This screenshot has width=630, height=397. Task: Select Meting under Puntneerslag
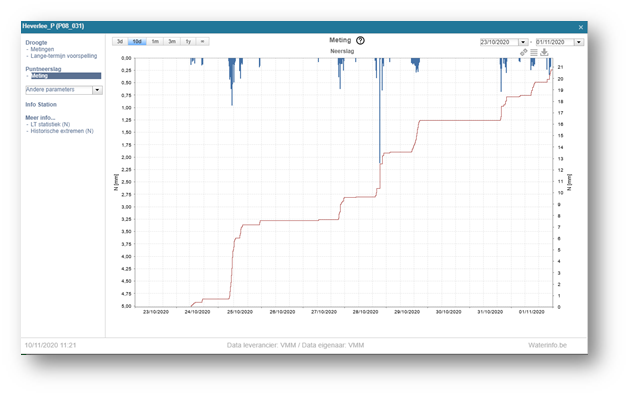point(66,76)
